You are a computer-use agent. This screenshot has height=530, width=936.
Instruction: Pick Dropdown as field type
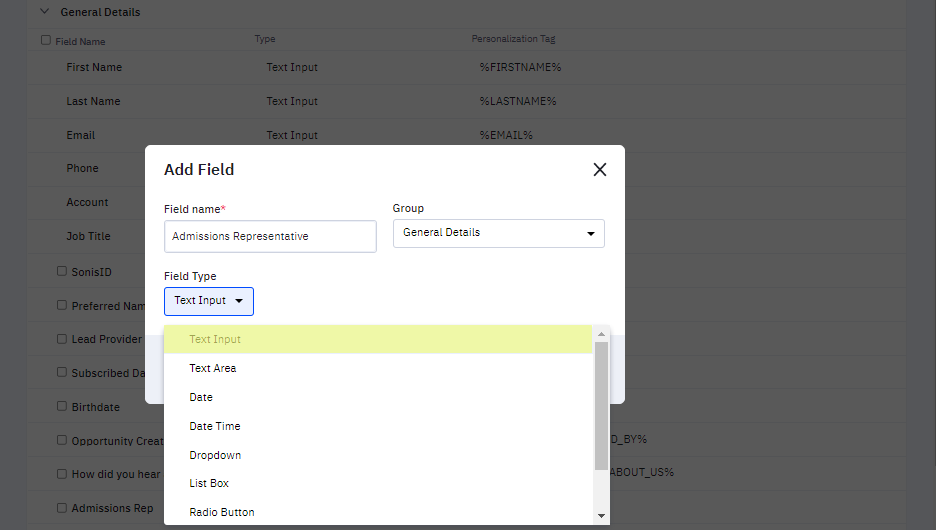pyautogui.click(x=215, y=456)
